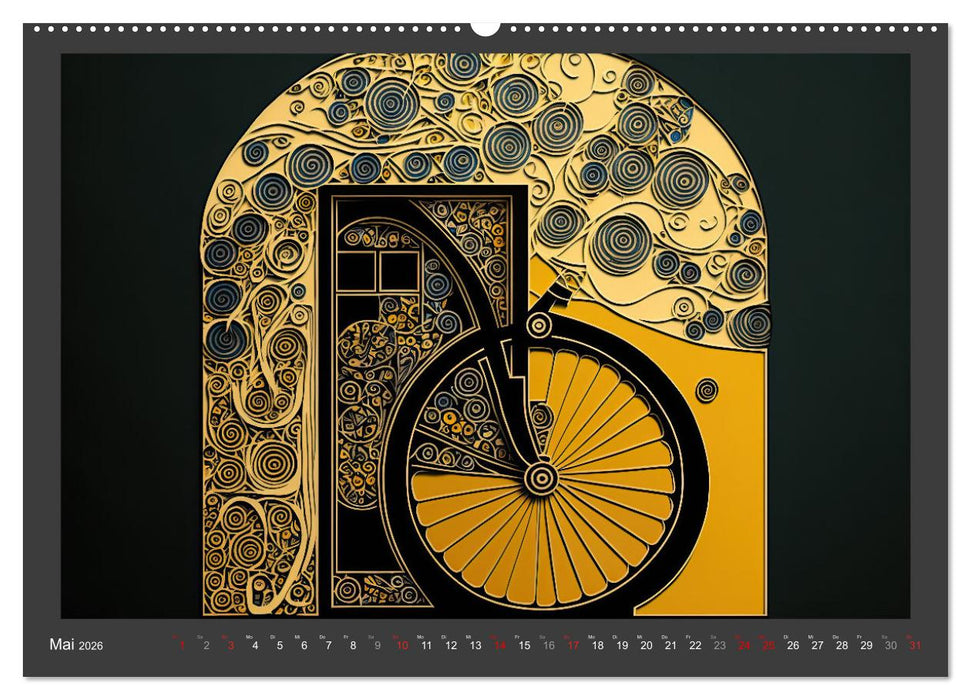Click the bicycle wheel center hub
Viewport: 971px width, 700px height.
coord(541,477)
